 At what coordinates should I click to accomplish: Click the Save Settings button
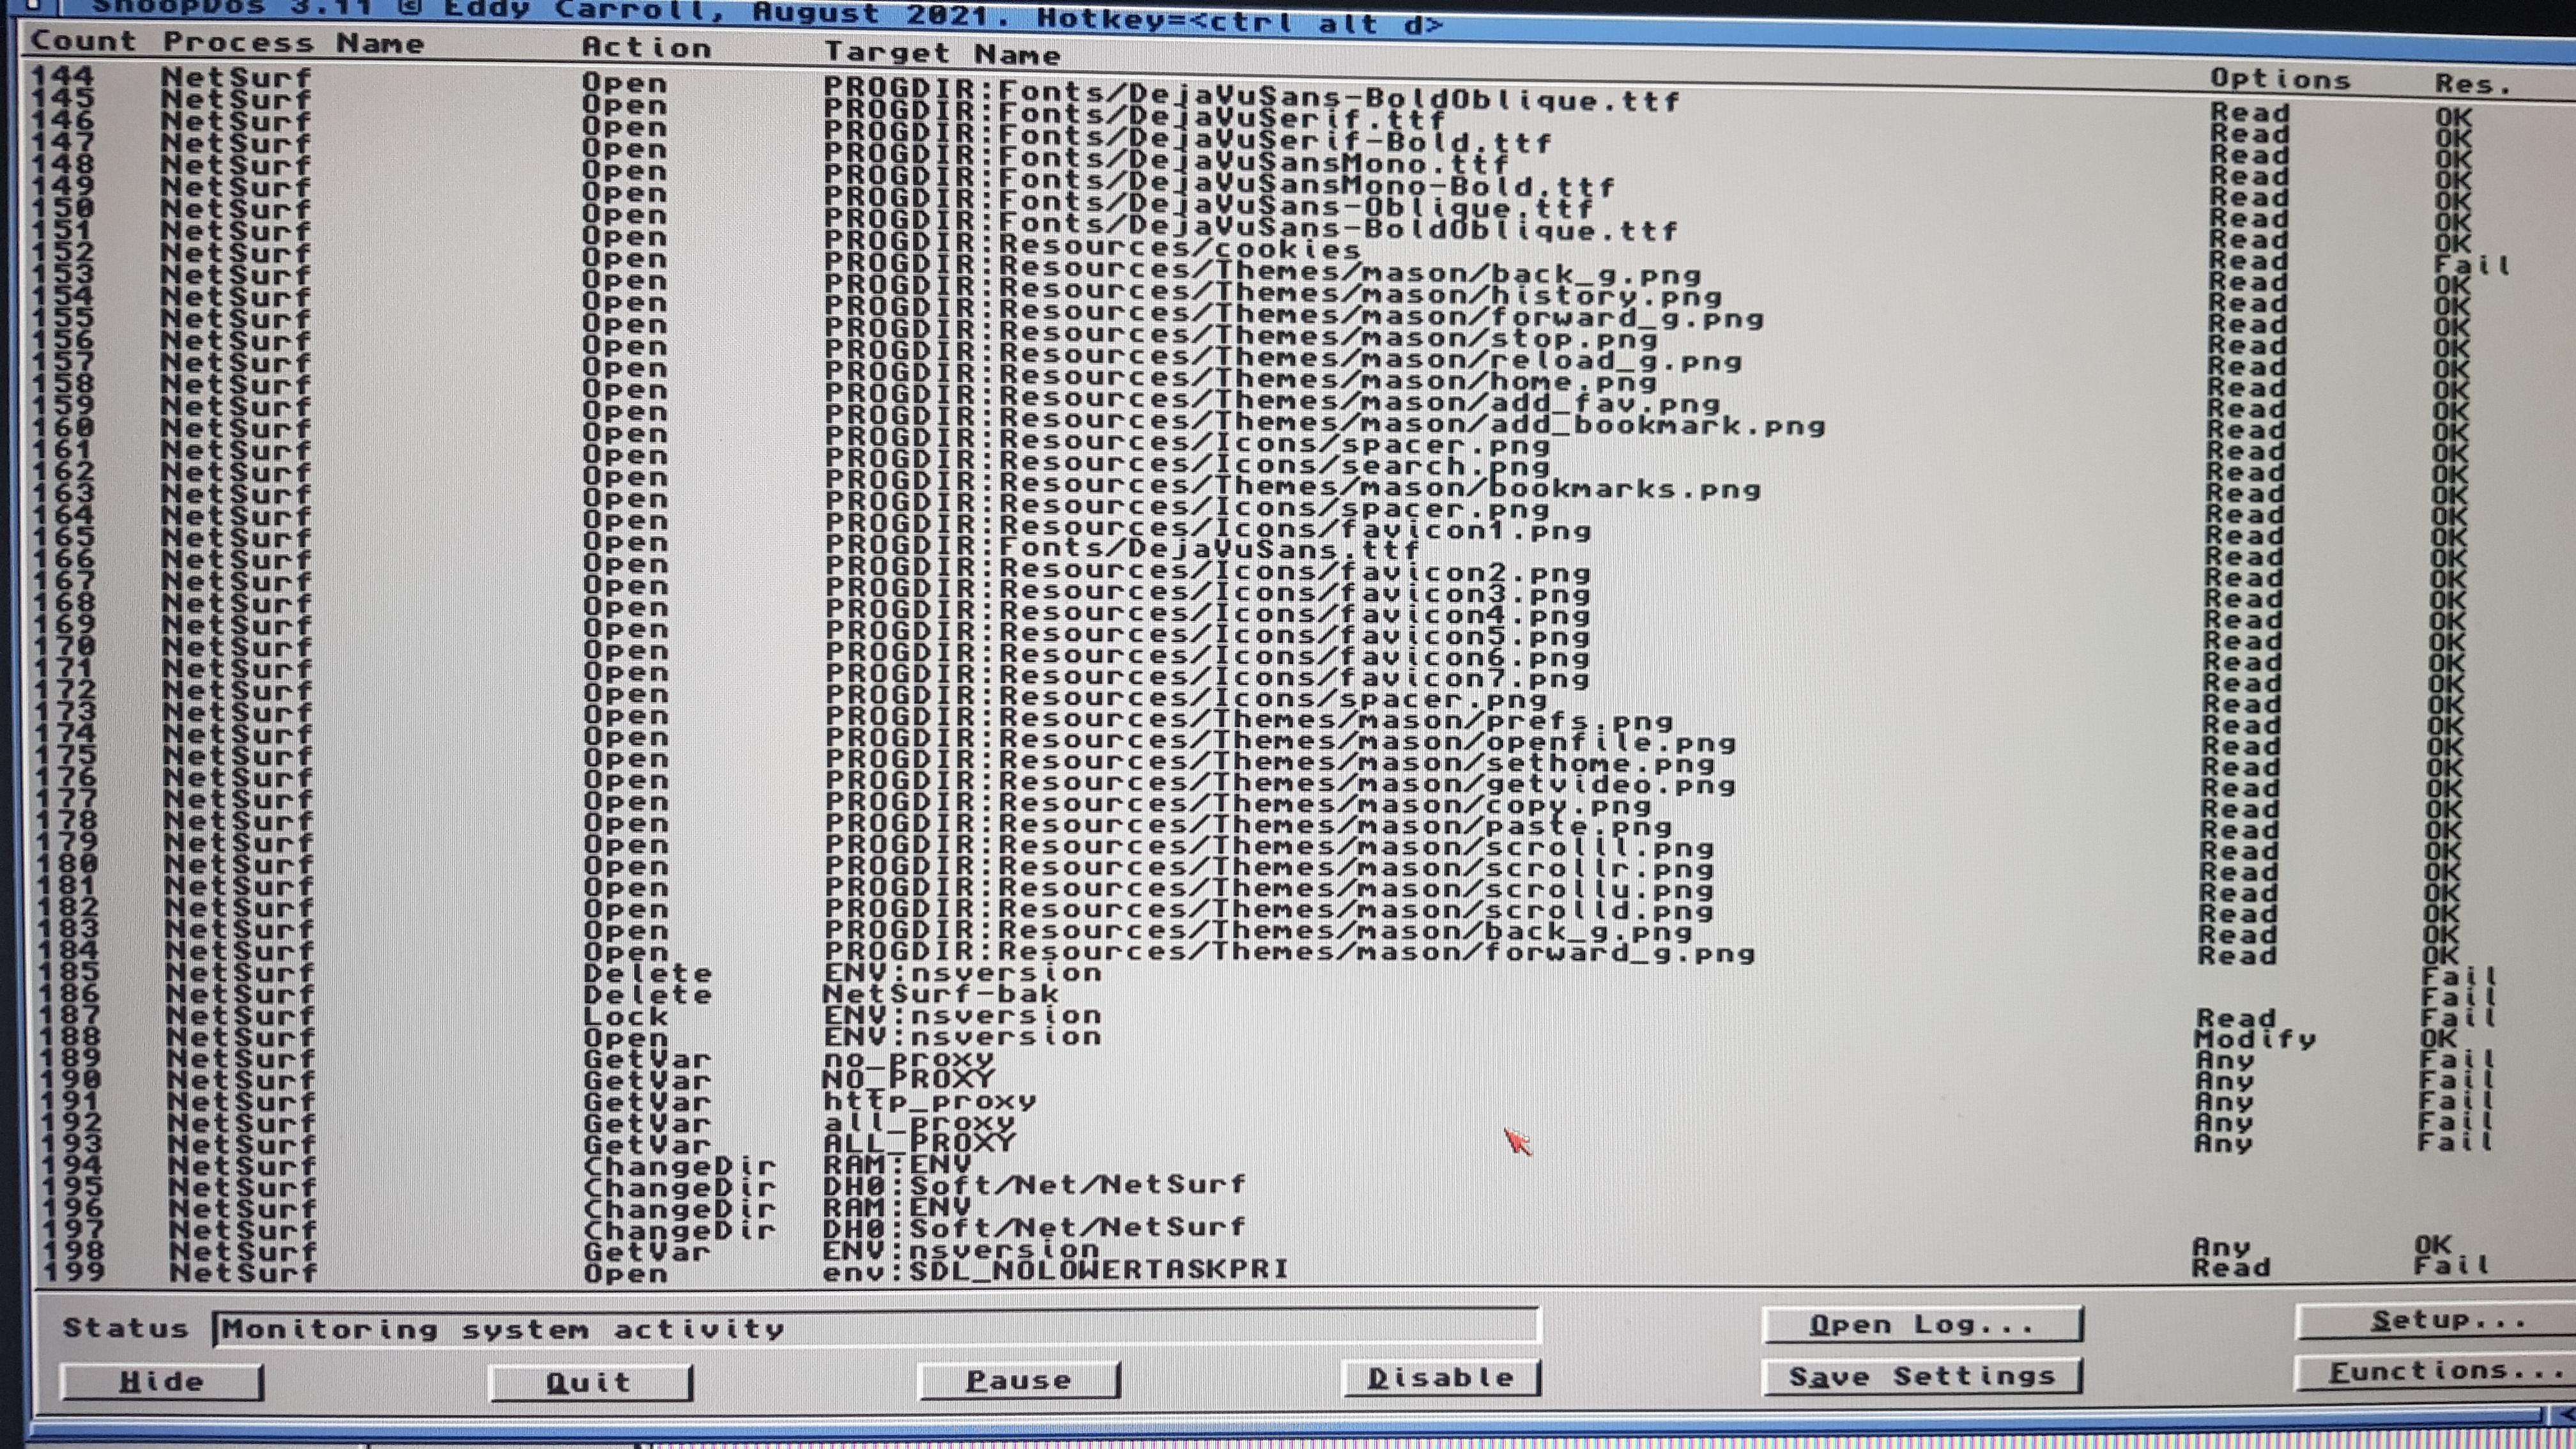[1922, 1376]
